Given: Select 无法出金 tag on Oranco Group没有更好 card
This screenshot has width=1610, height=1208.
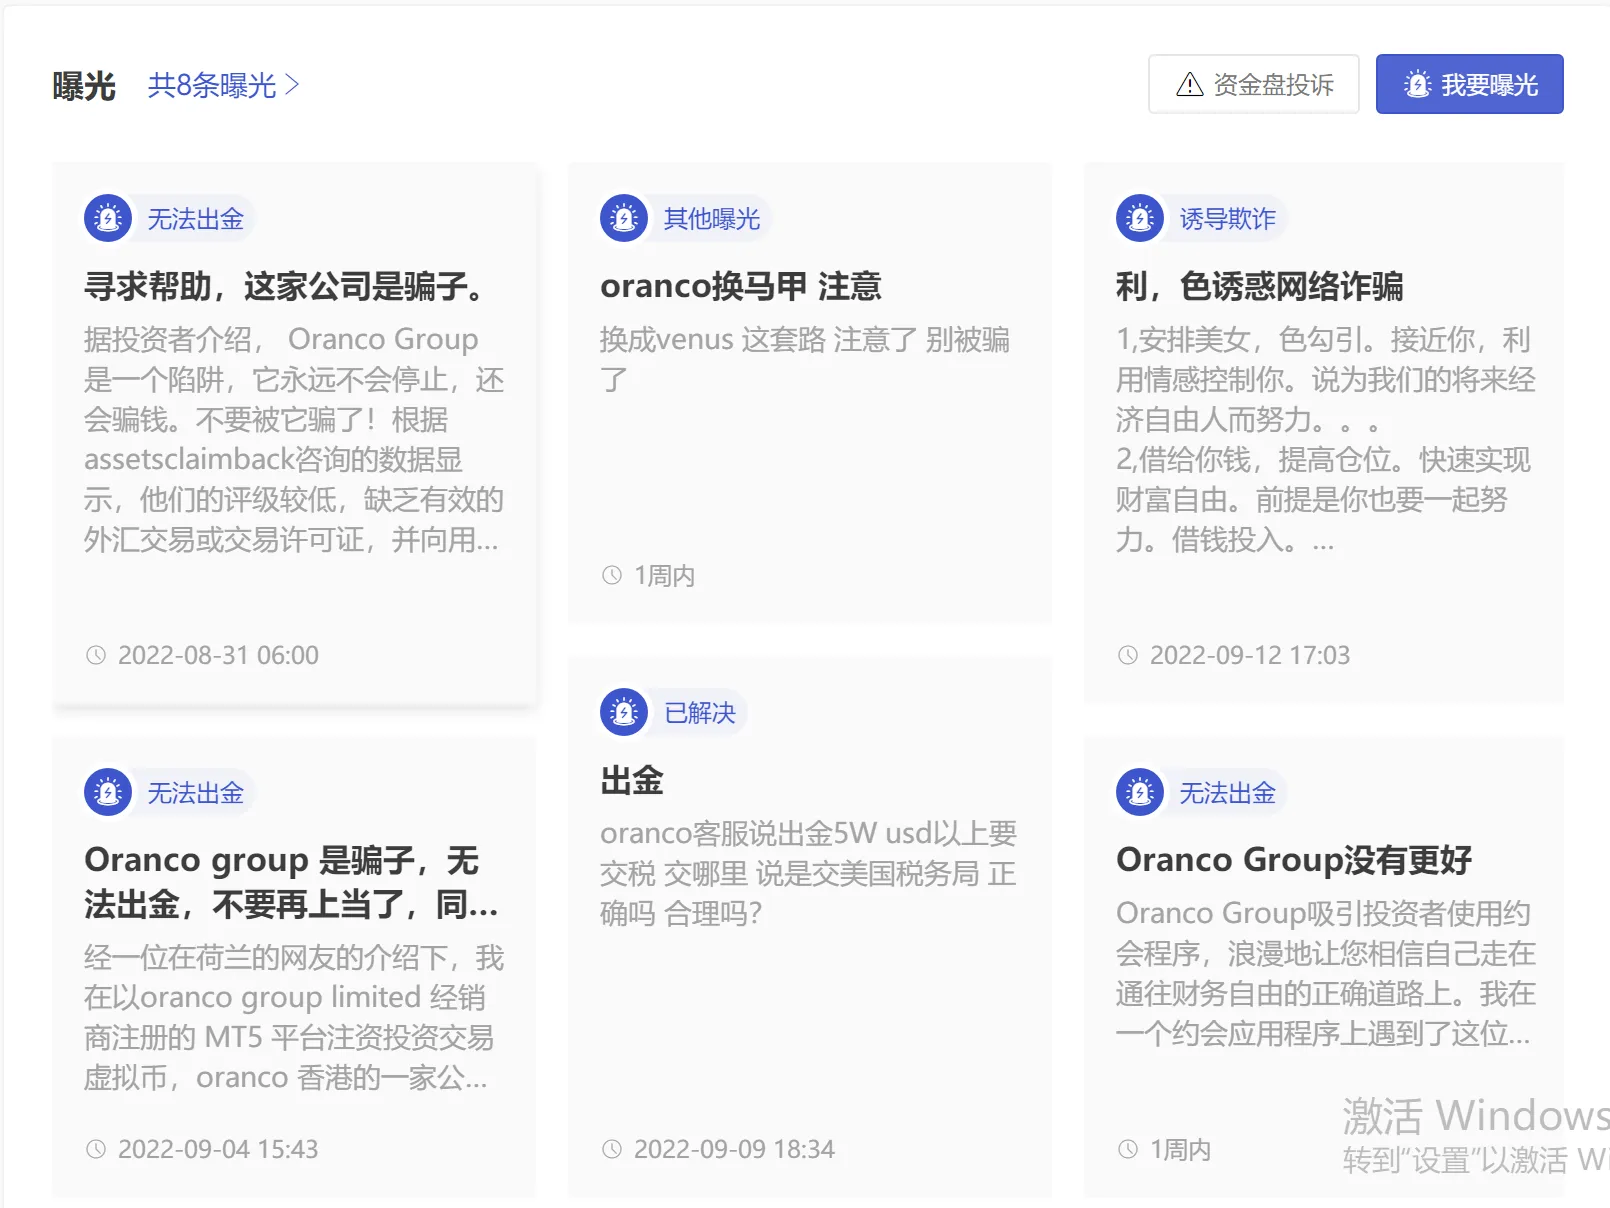Looking at the screenshot, I should [1228, 793].
